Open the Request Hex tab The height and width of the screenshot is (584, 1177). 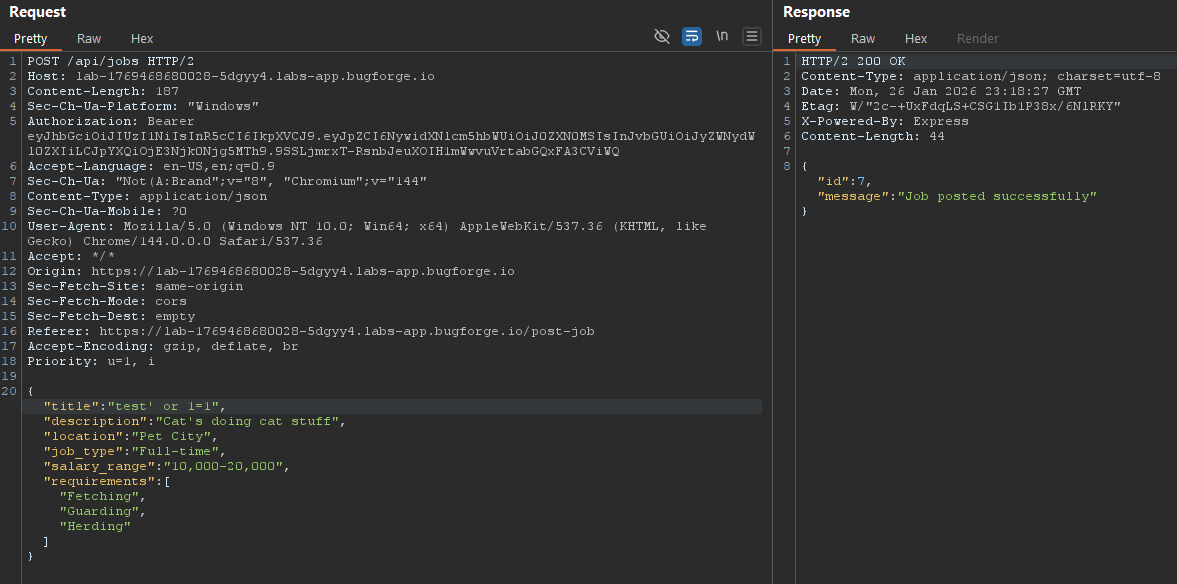pos(142,39)
